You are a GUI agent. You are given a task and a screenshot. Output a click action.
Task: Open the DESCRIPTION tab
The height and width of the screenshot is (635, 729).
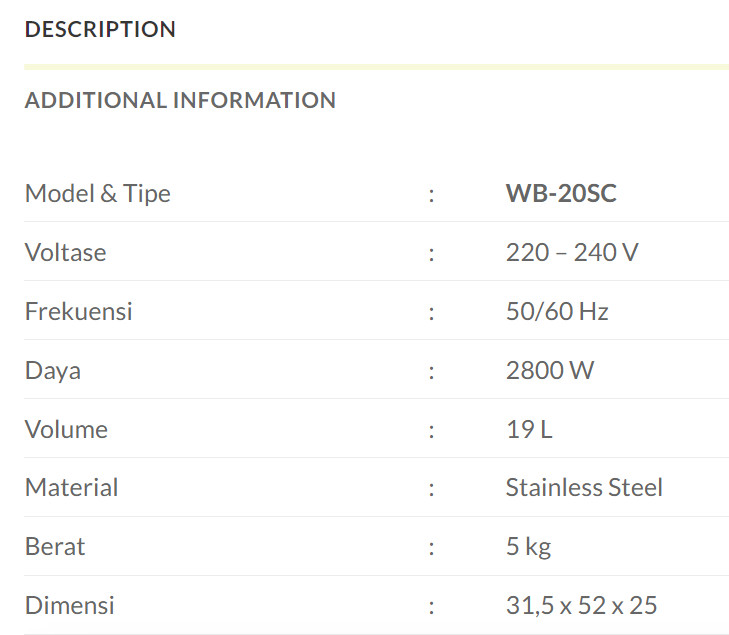click(x=100, y=29)
